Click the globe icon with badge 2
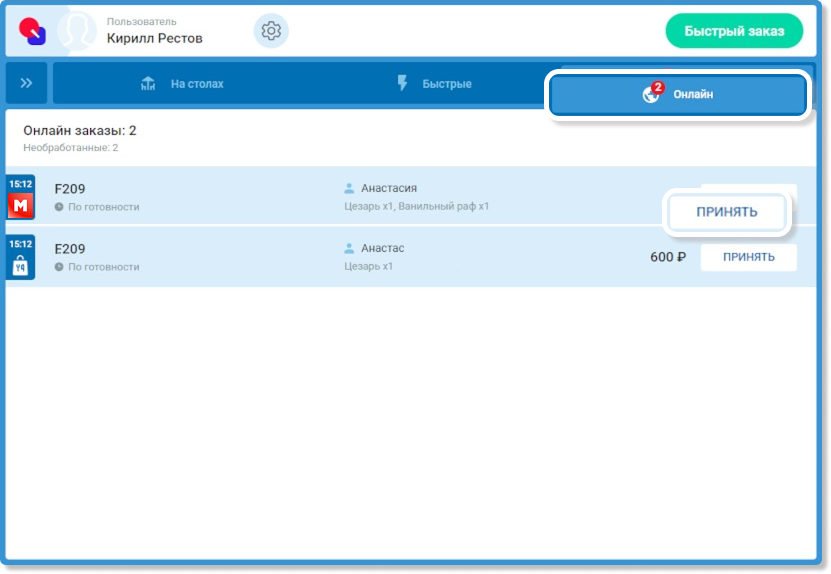This screenshot has height=574, width=831. coord(652,94)
